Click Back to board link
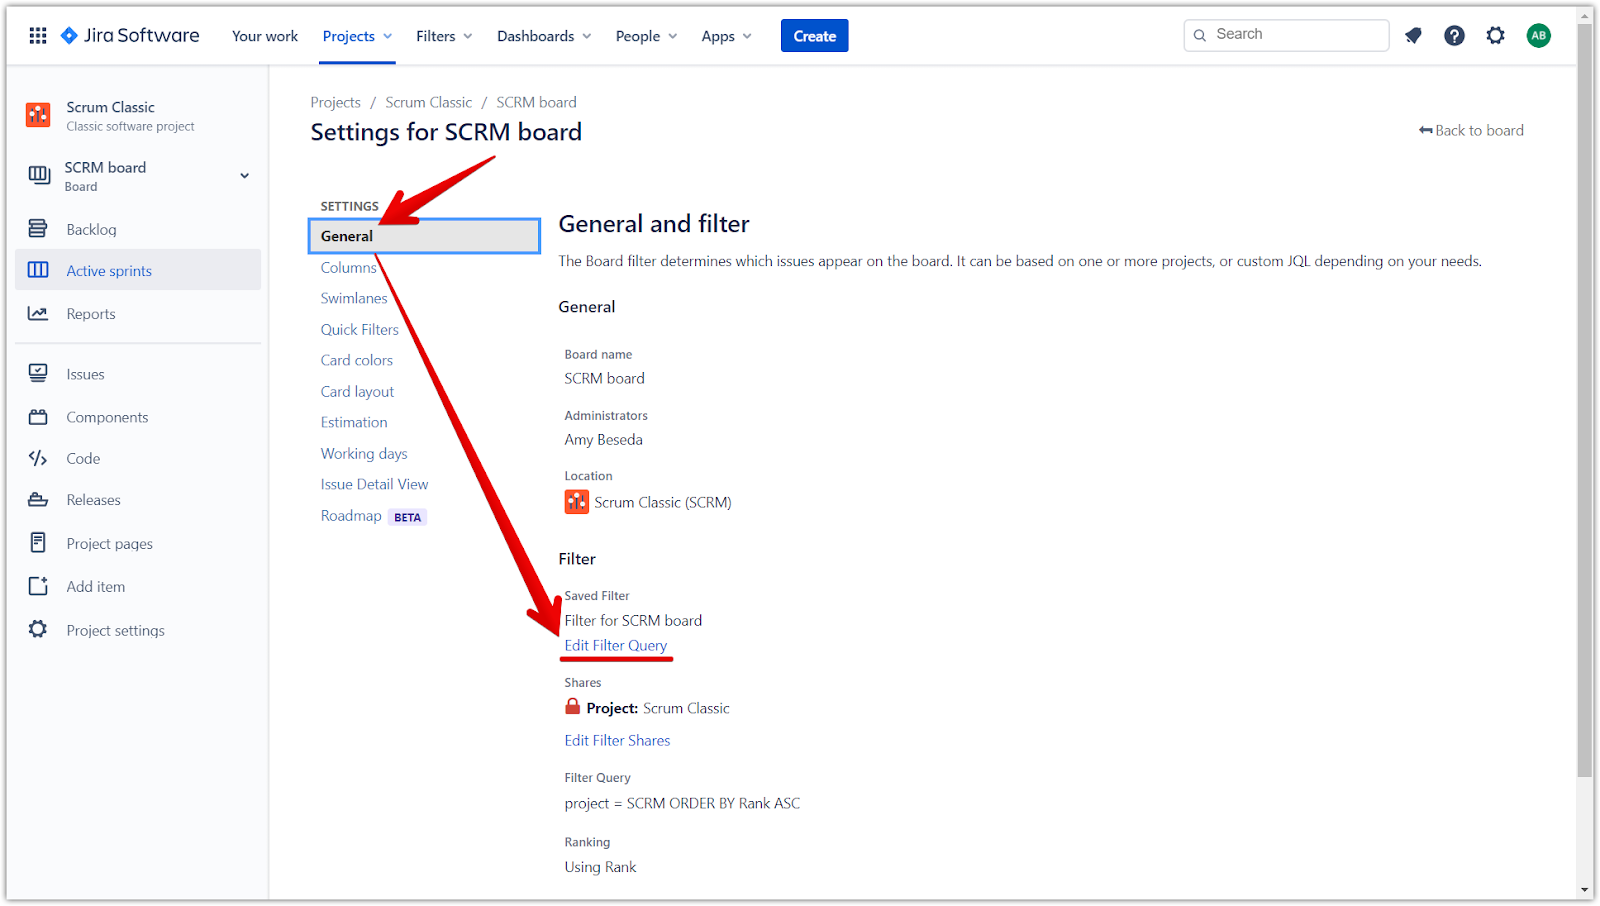The height and width of the screenshot is (906, 1600). [1471, 131]
